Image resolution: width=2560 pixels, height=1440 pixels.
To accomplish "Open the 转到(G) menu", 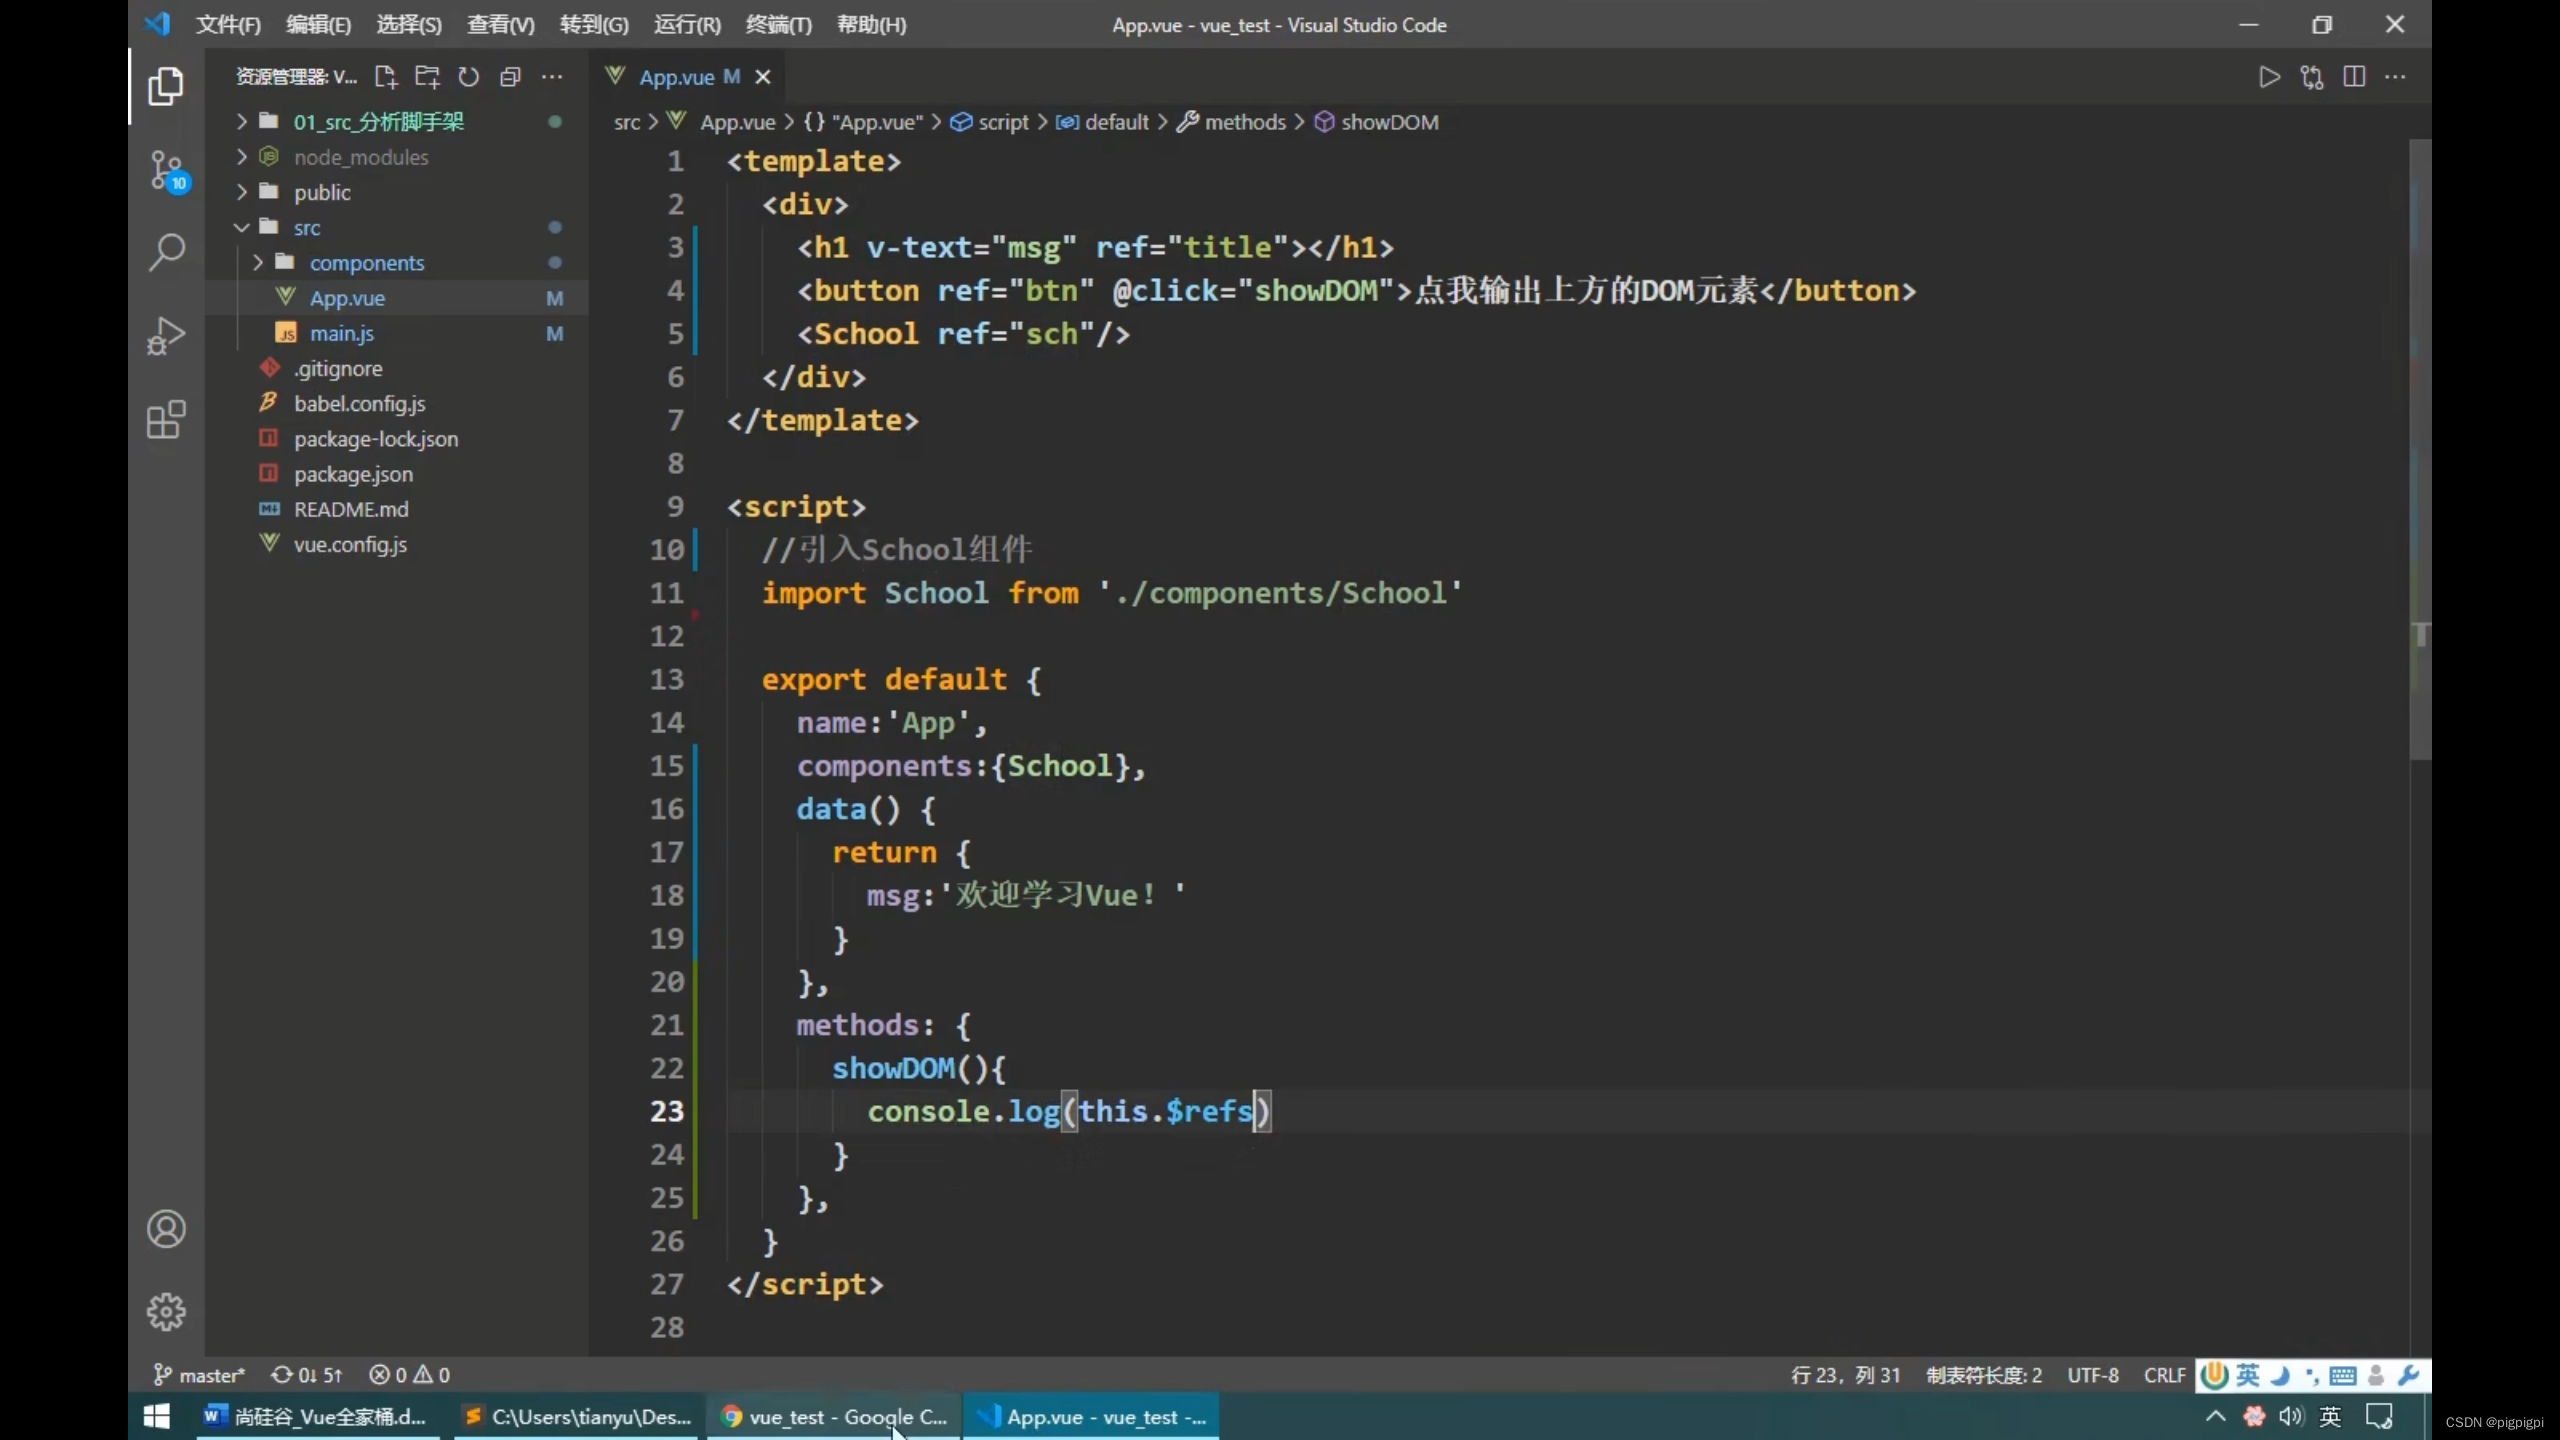I will pos(594,25).
